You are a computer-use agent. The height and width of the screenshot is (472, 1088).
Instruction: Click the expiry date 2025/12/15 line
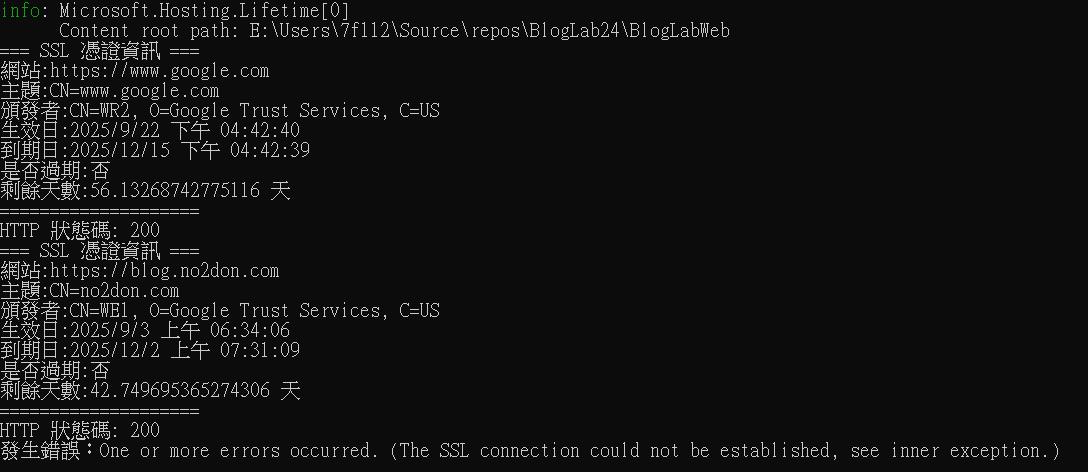[154, 151]
